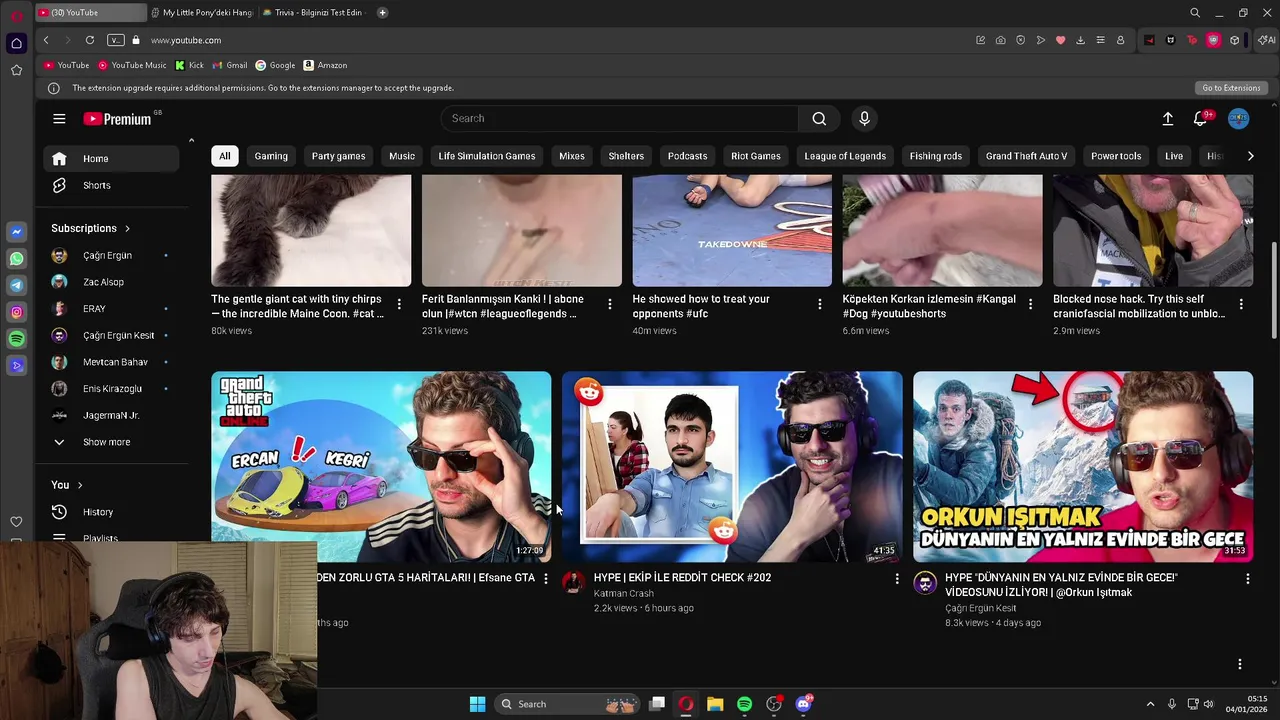This screenshot has width=1280, height=720.
Task: Open the YouTube guide hamburger menu
Action: tap(59, 119)
